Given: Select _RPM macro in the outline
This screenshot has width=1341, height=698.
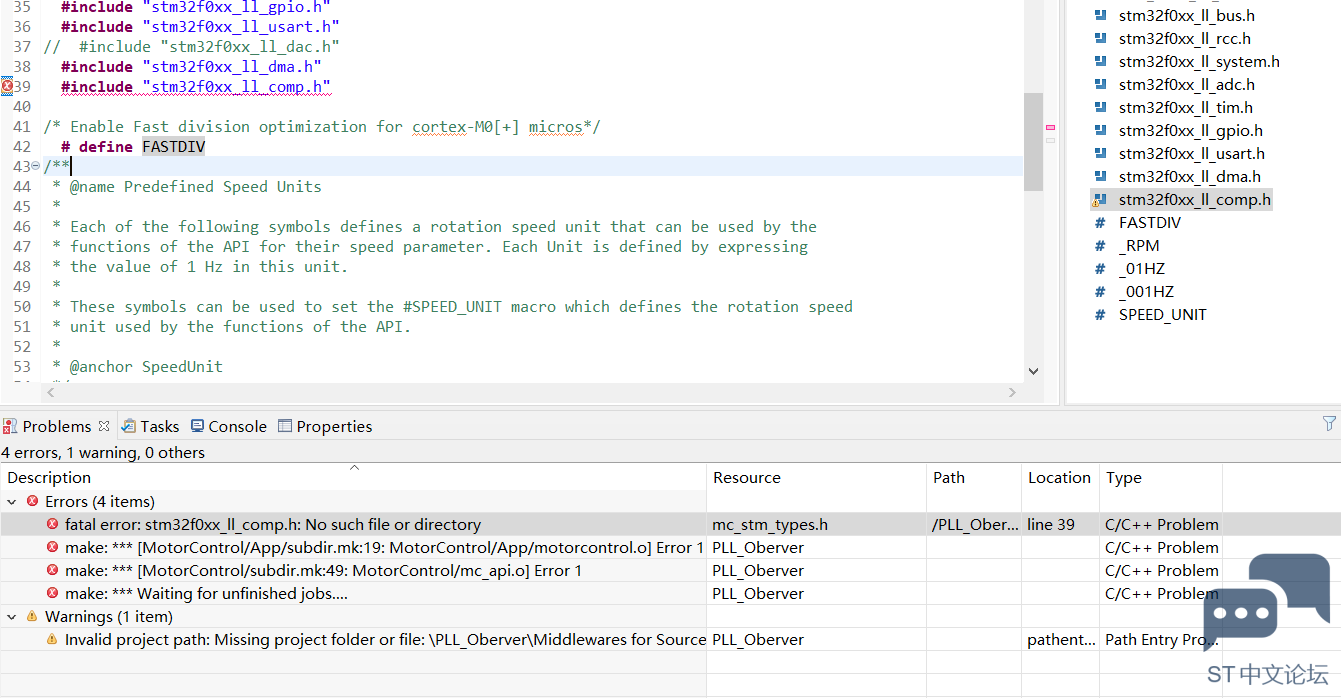Looking at the screenshot, I should (x=1139, y=246).
